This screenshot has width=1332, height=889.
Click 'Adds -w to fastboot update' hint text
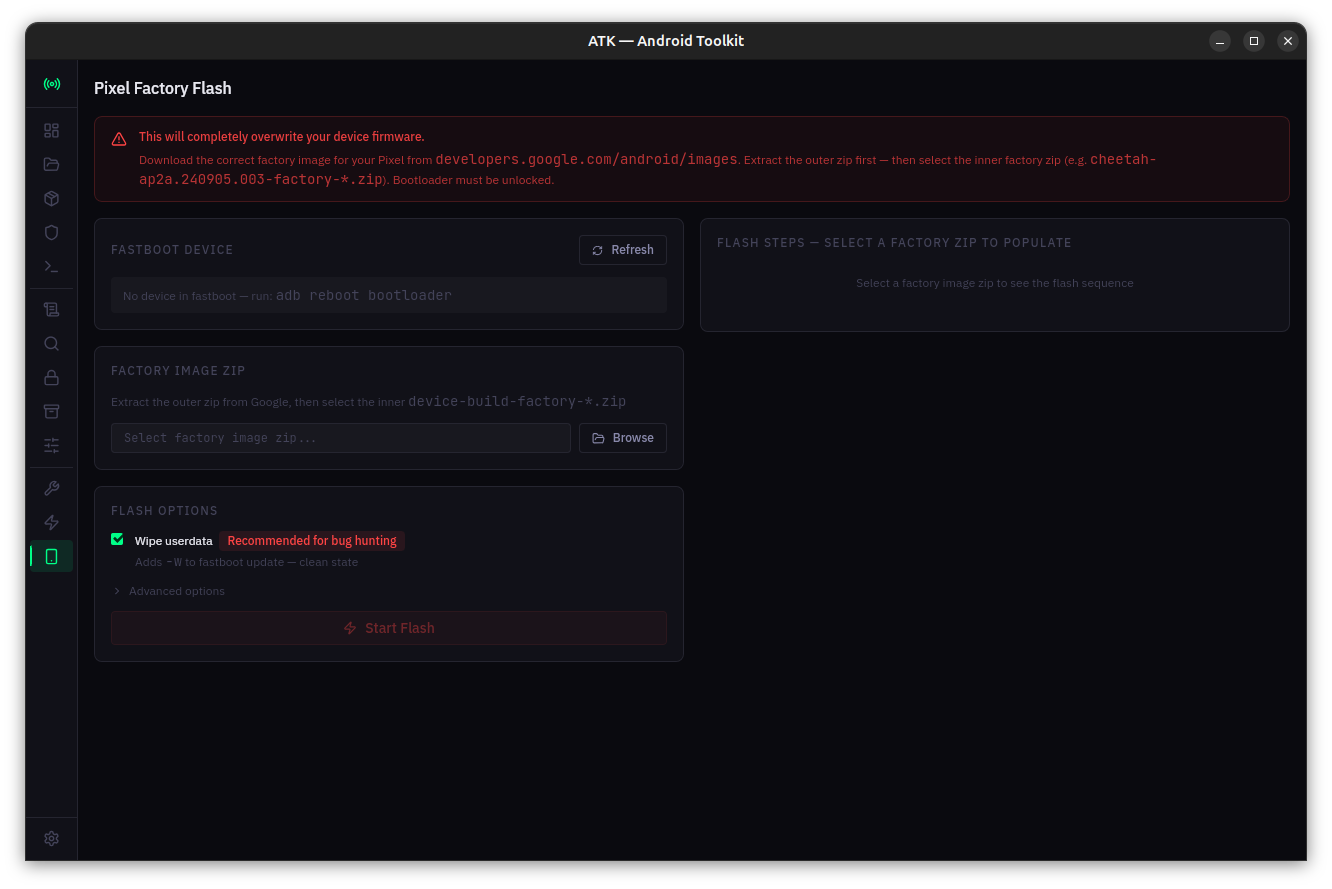click(246, 562)
